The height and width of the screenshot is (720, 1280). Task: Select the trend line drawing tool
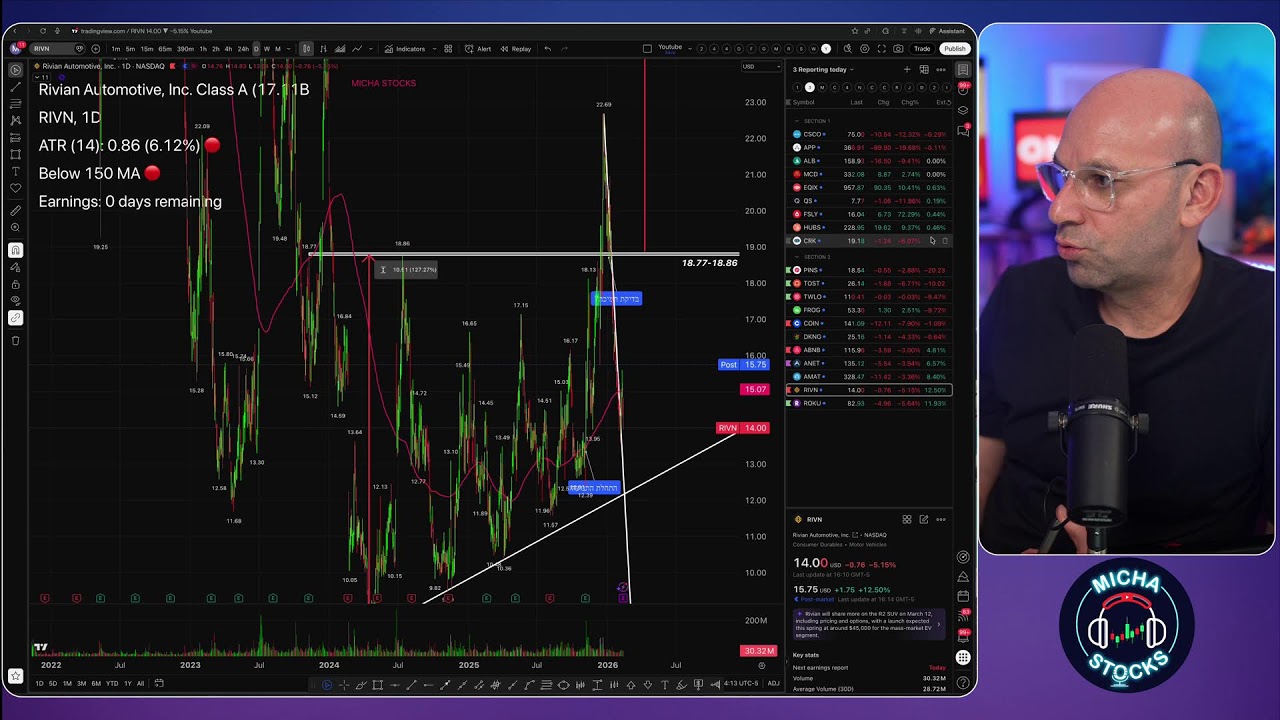pos(15,87)
